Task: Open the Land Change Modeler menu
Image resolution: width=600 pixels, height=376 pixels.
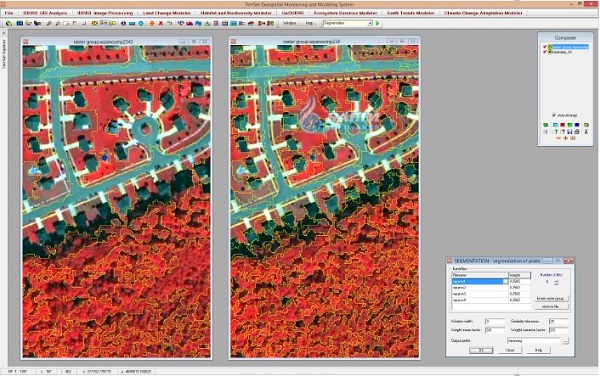Action: click(x=166, y=13)
